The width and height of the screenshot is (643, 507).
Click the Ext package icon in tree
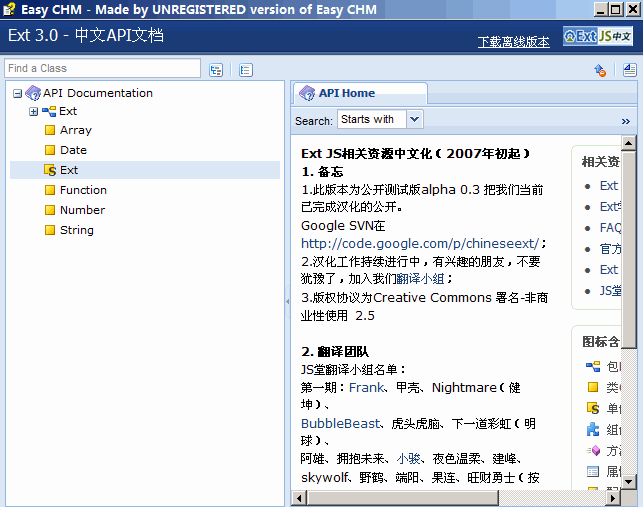pyautogui.click(x=49, y=111)
